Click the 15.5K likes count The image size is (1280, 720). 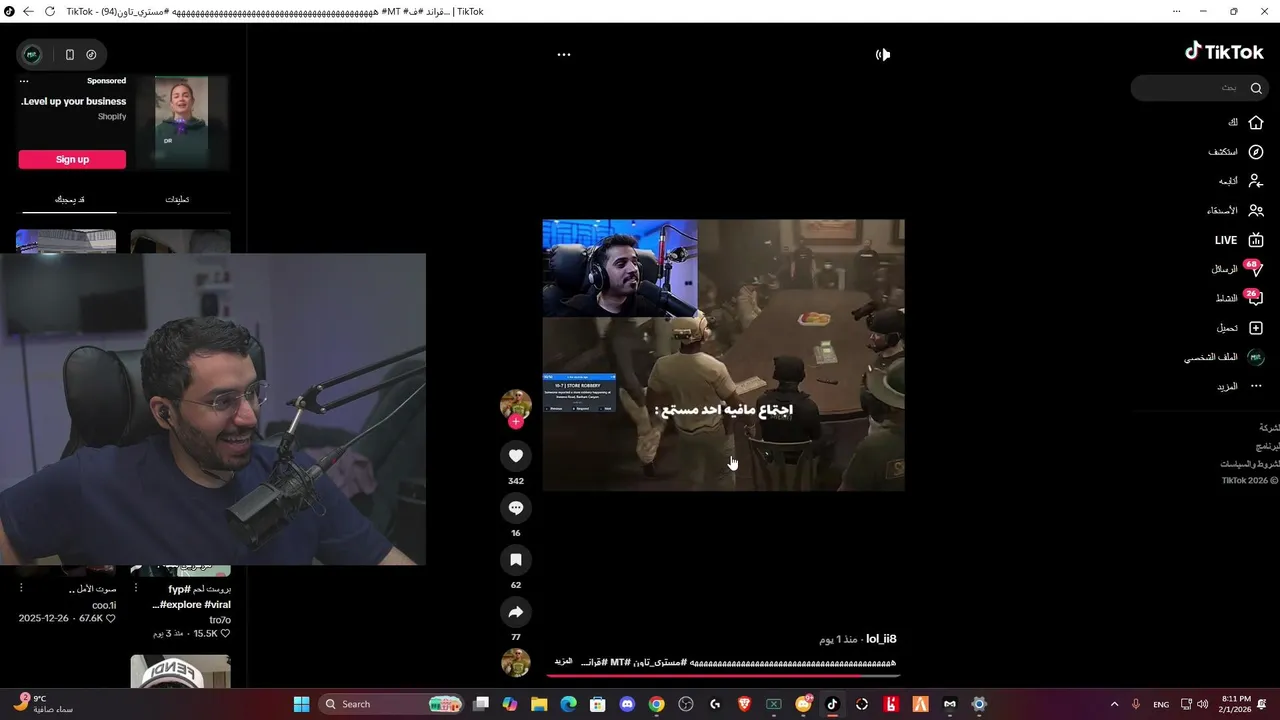pos(212,634)
